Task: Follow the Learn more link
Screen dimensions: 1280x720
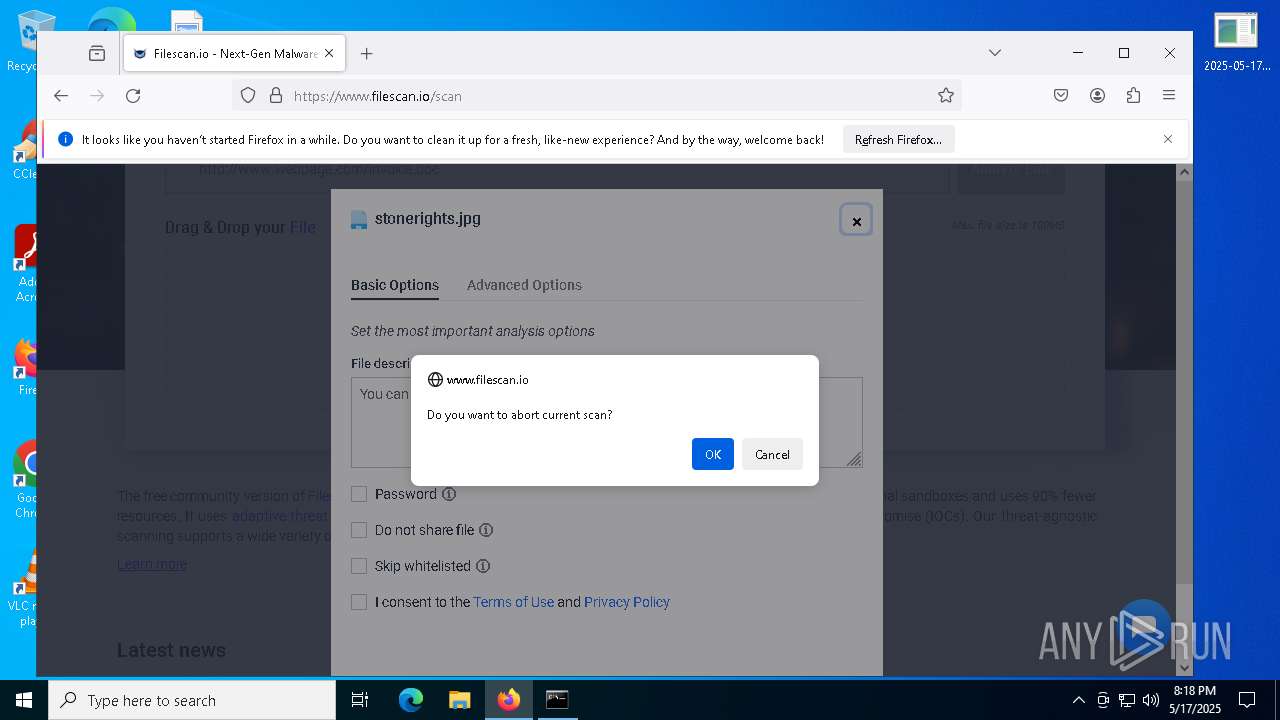Action: (152, 564)
